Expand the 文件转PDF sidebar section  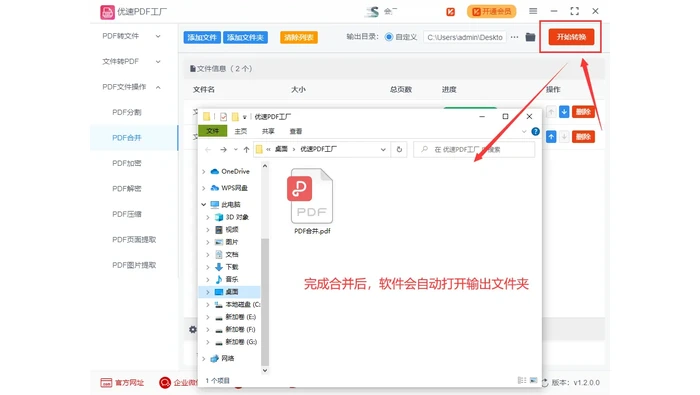coord(158,62)
